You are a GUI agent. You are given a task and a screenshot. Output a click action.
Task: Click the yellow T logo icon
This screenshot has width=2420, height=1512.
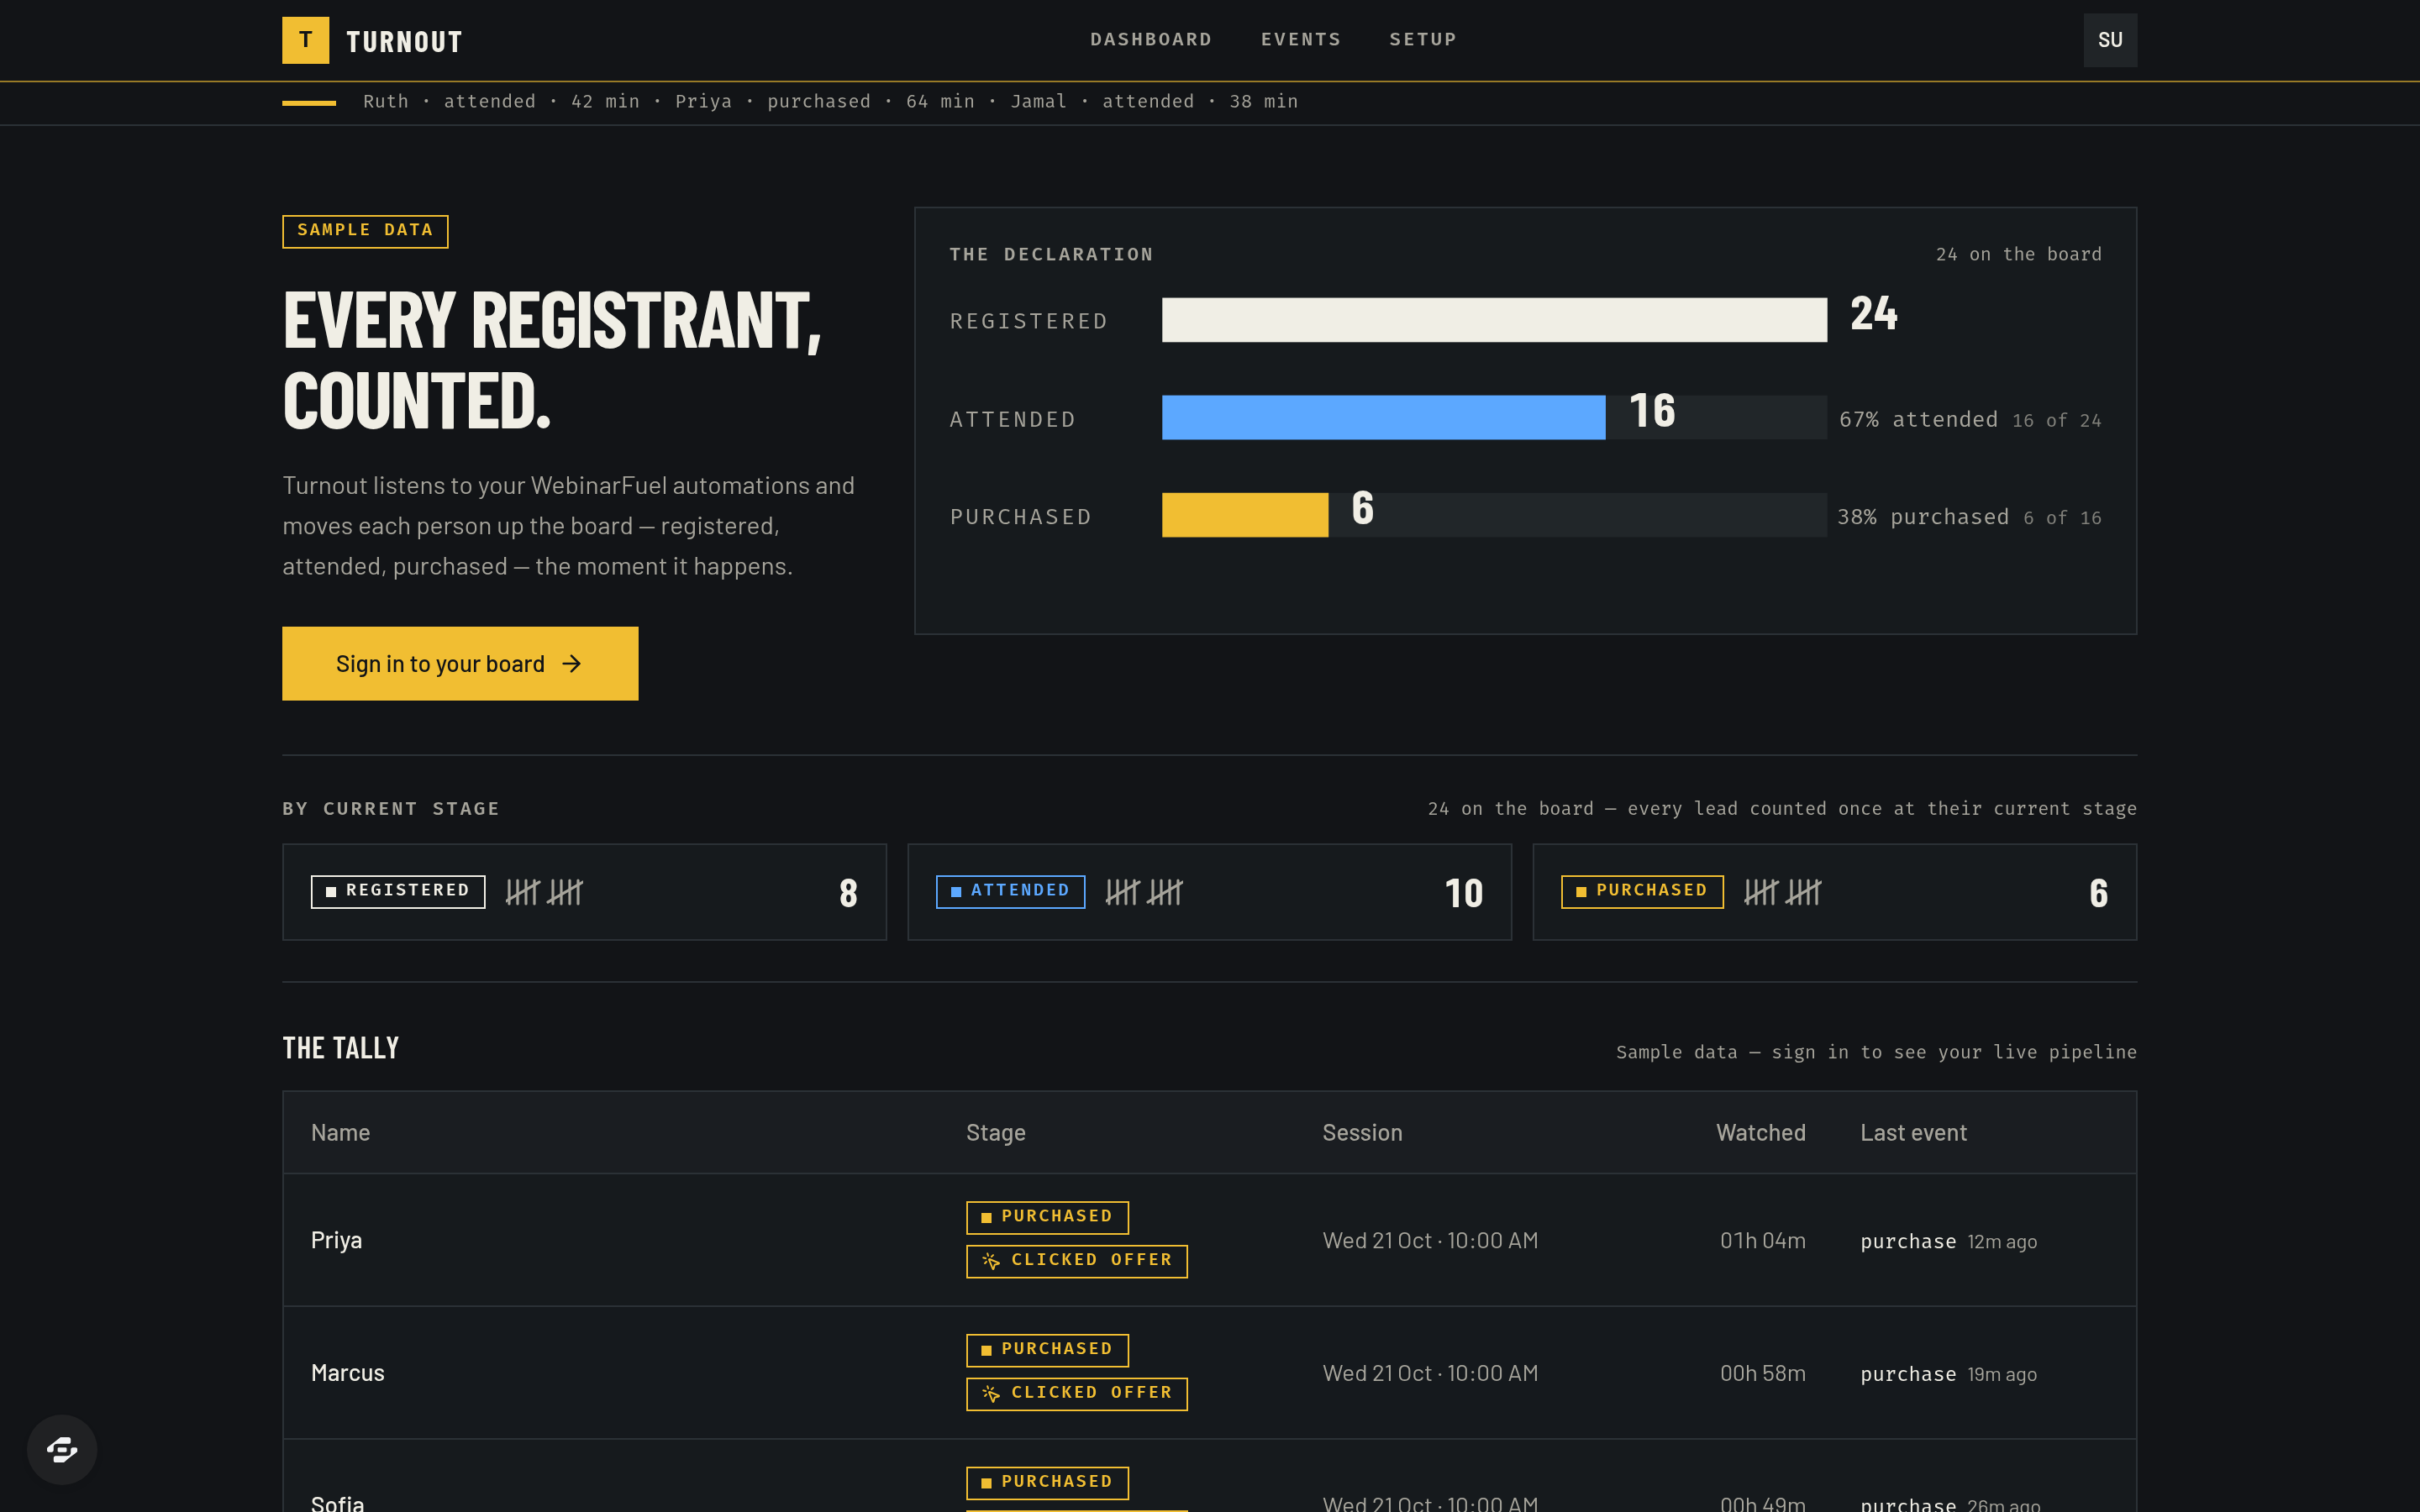[x=305, y=40]
